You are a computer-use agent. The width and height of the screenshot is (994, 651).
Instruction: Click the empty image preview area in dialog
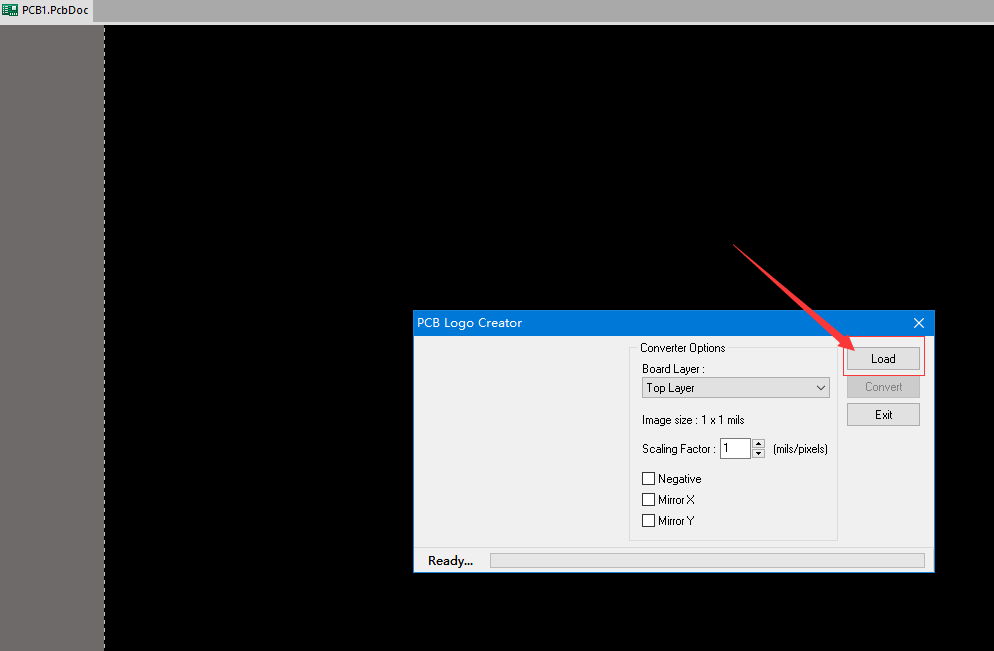pyautogui.click(x=520, y=440)
